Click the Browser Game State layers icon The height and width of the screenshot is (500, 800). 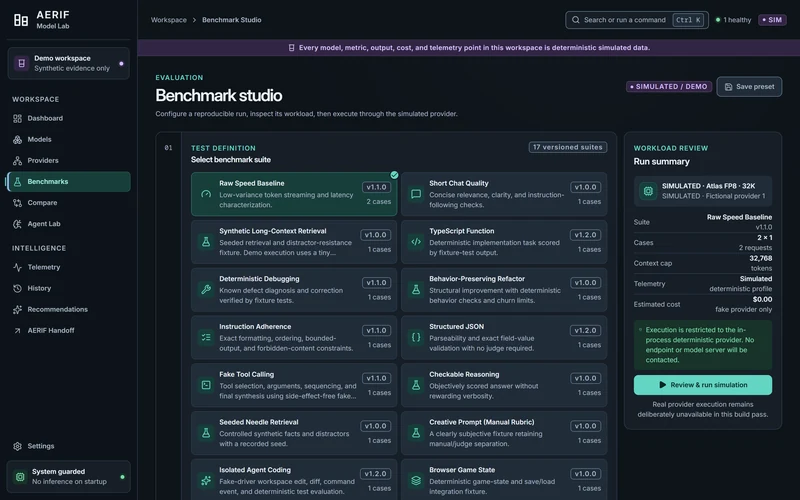[416, 481]
